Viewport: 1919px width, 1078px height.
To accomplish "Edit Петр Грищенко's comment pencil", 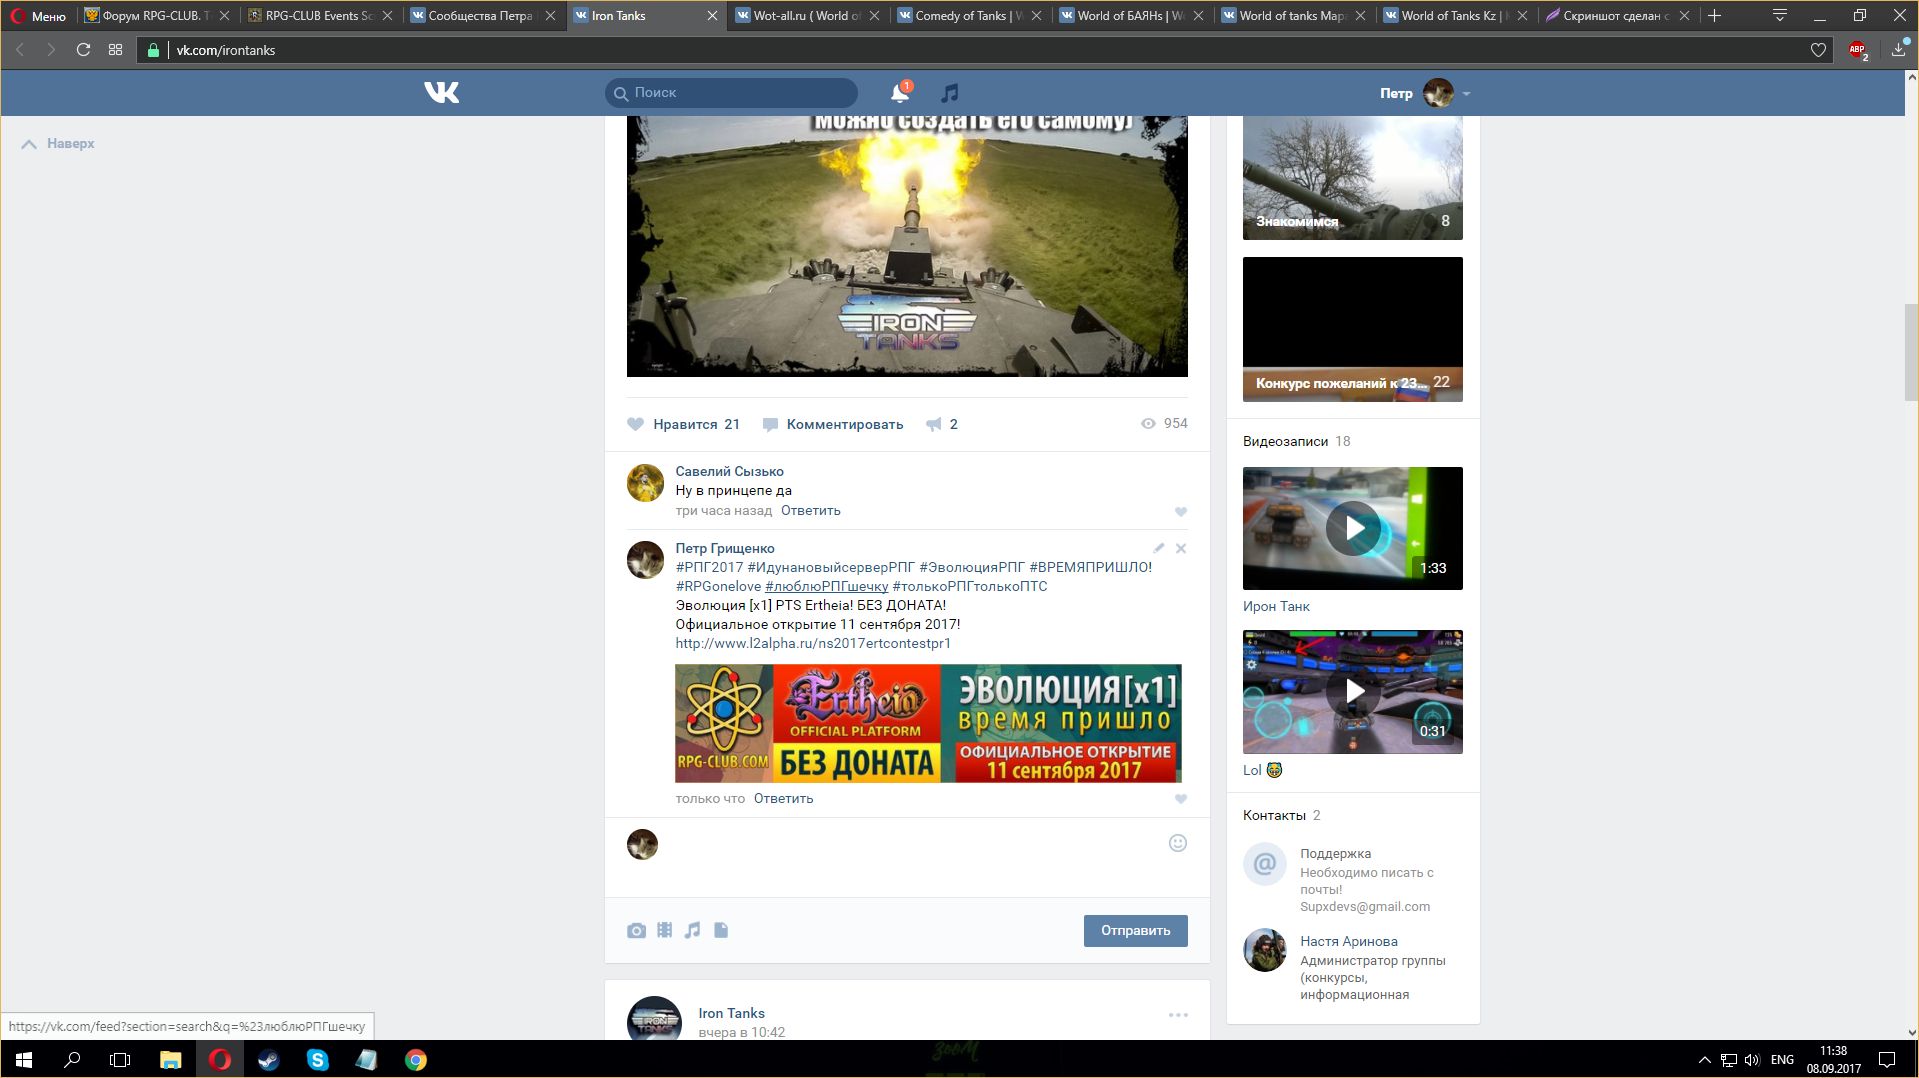I will coord(1158,548).
